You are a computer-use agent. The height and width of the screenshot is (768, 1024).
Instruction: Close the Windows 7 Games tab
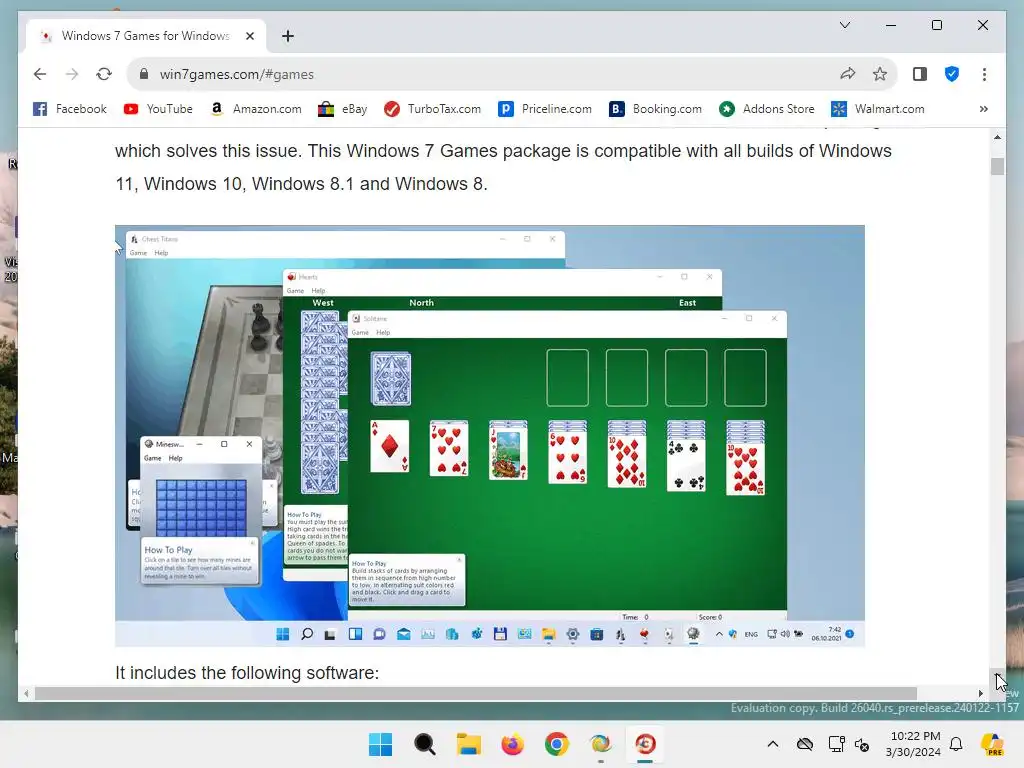[249, 36]
